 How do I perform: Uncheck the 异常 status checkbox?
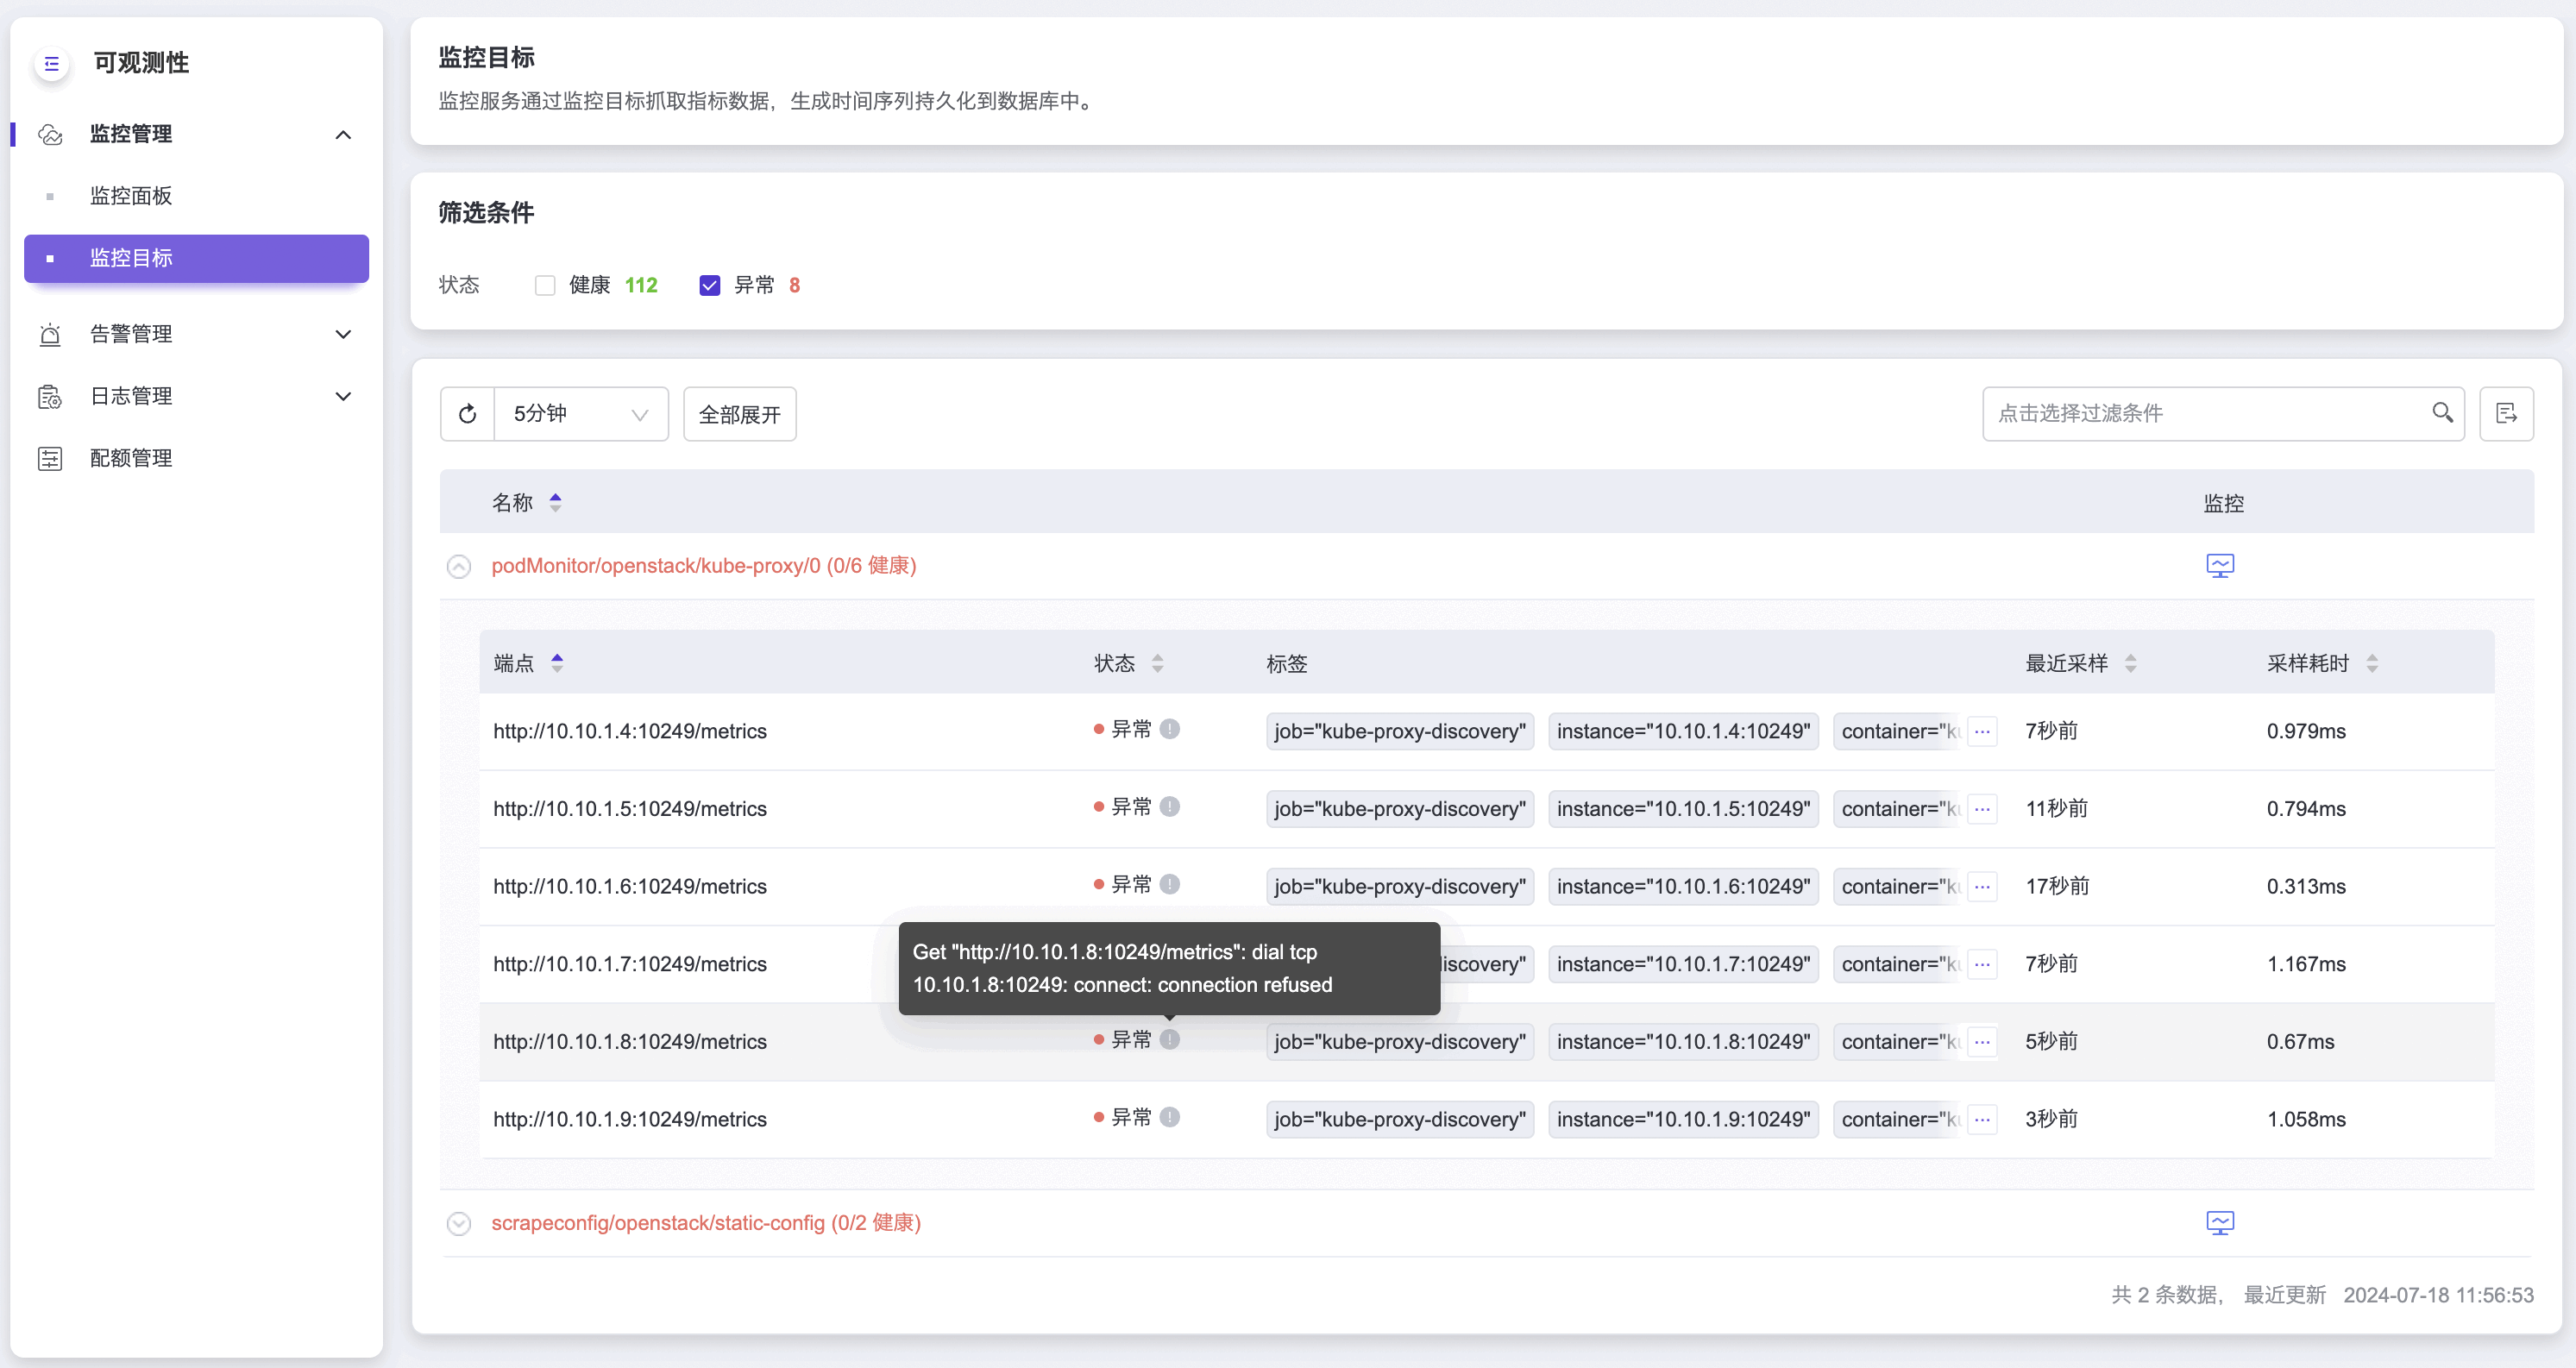click(709, 286)
